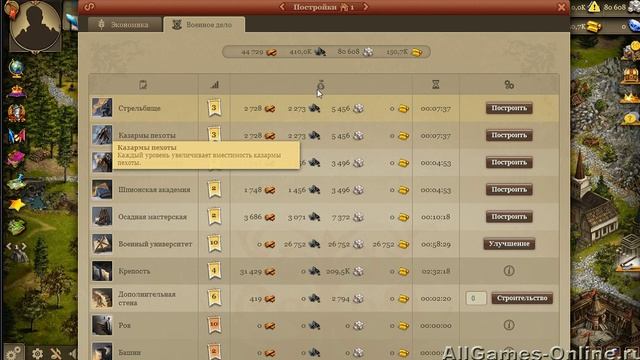
Task: Click the large gear button at bottom-left corner
Action: pyautogui.click(x=13, y=352)
